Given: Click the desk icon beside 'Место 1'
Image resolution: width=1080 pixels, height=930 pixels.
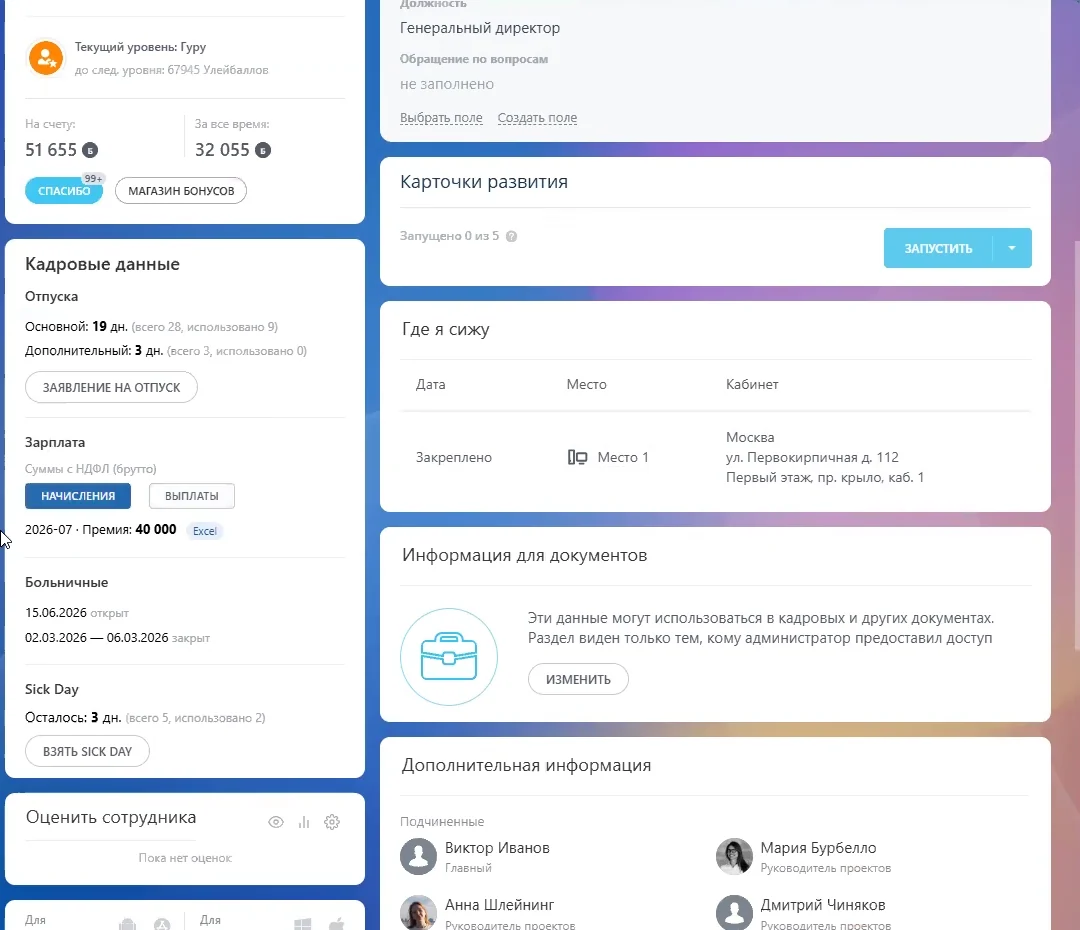Looking at the screenshot, I should 577,457.
